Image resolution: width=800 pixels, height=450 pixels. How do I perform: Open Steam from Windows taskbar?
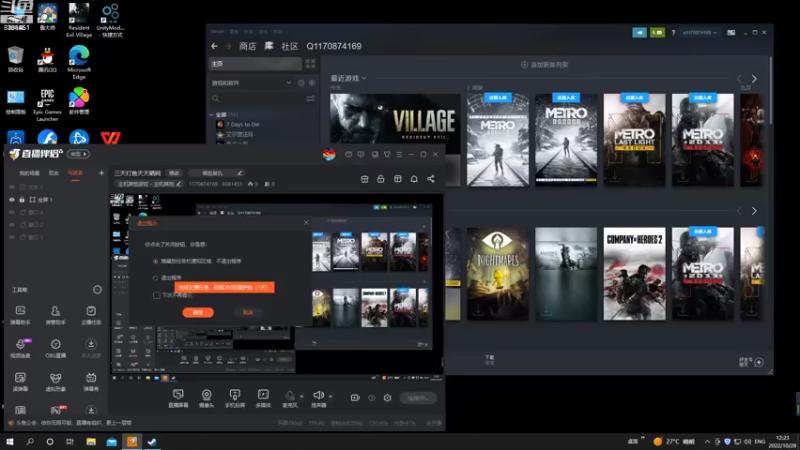click(x=152, y=441)
